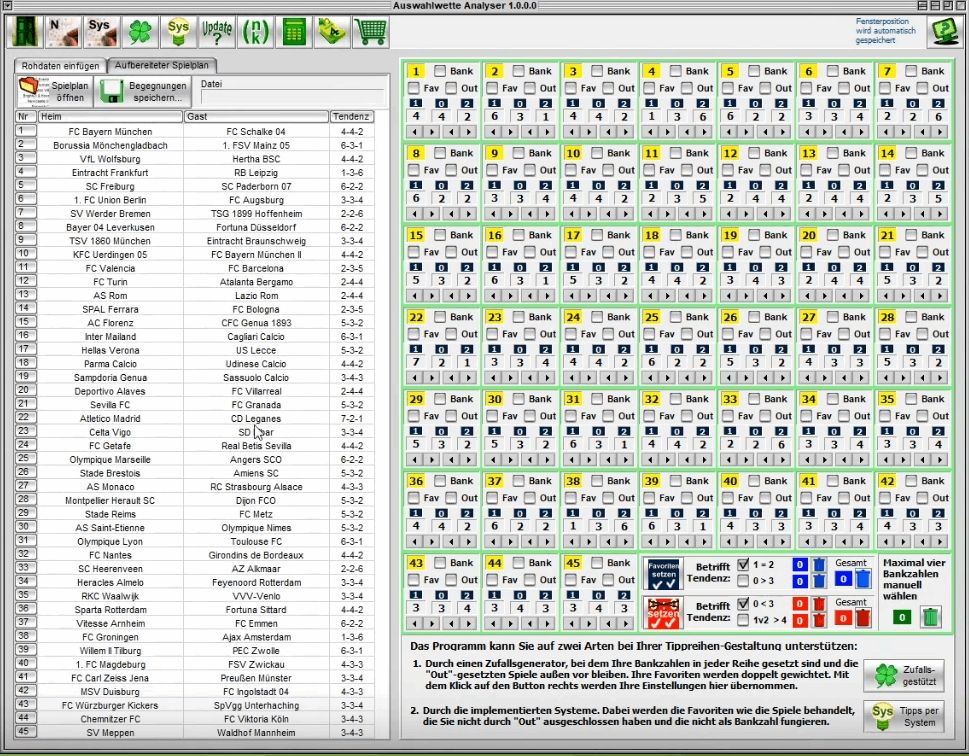969x756 pixels.
Task: Click the rightmost arrow button in match 7 box
Action: [940, 132]
